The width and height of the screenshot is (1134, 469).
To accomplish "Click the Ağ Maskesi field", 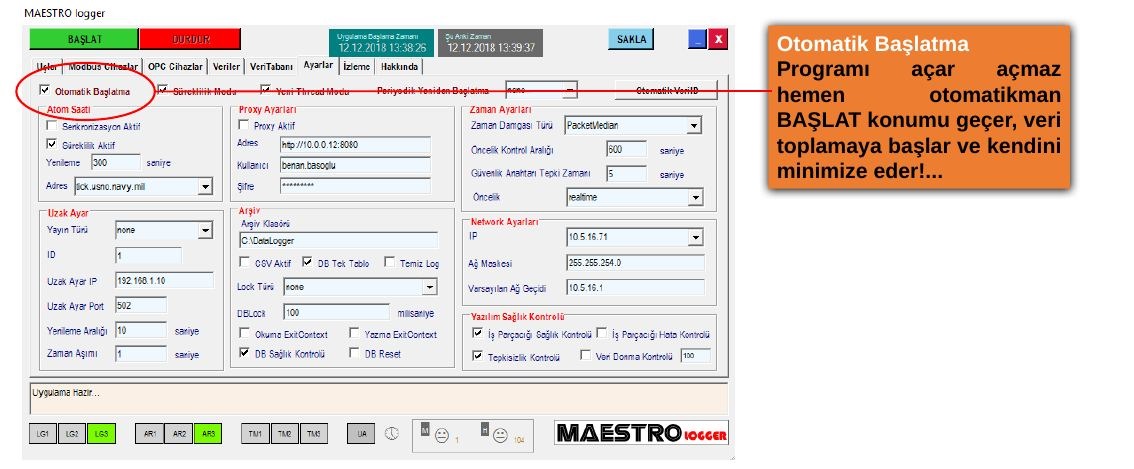I will pos(635,262).
